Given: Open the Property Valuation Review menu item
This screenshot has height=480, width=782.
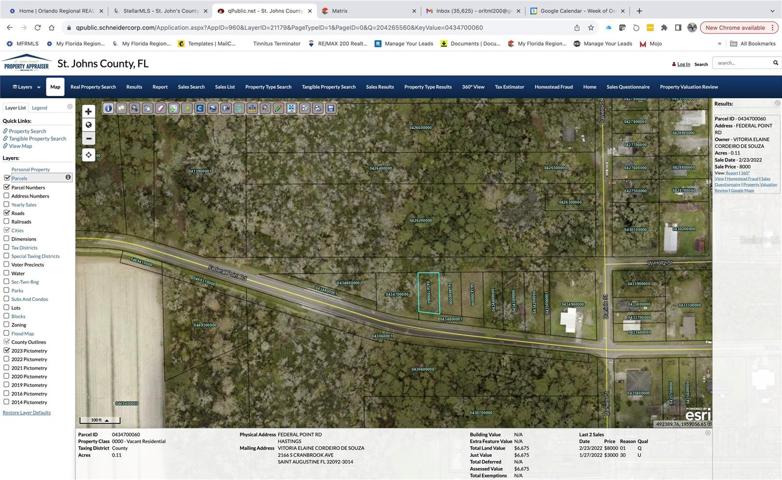Looking at the screenshot, I should [689, 87].
